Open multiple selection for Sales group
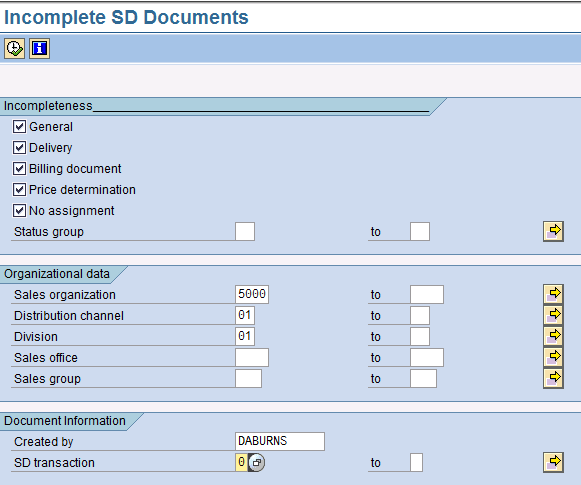Image resolution: width=581 pixels, height=485 pixels. pos(553,378)
